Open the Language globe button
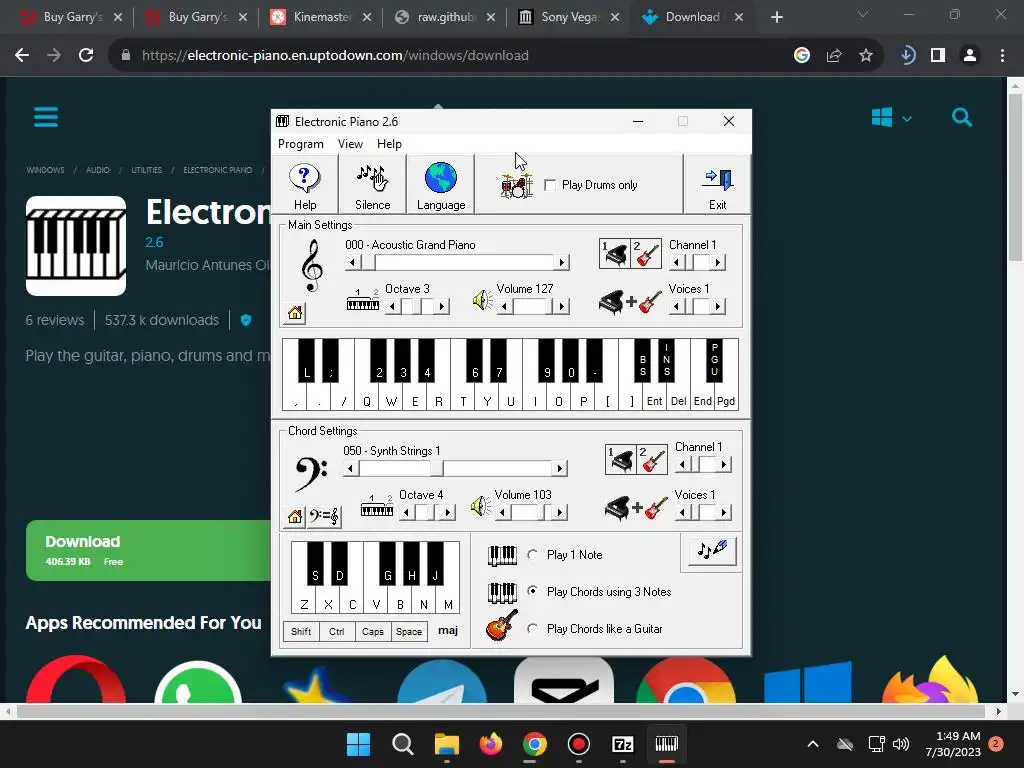1024x768 pixels. 441,185
